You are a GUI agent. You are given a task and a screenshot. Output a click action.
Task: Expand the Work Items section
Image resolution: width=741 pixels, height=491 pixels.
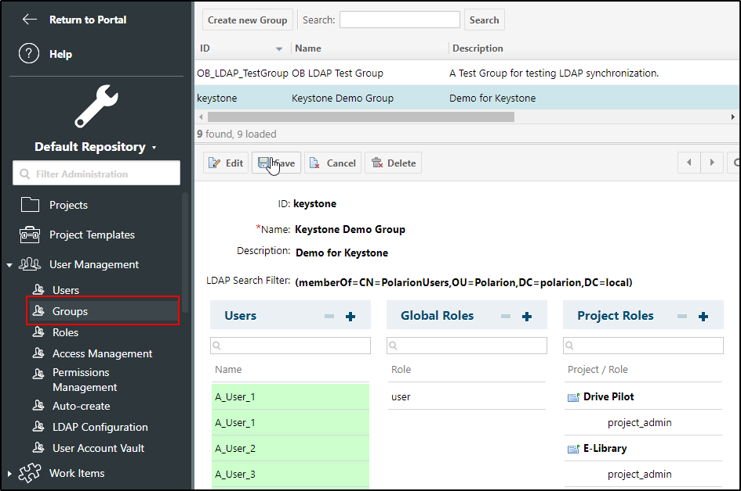[9, 473]
